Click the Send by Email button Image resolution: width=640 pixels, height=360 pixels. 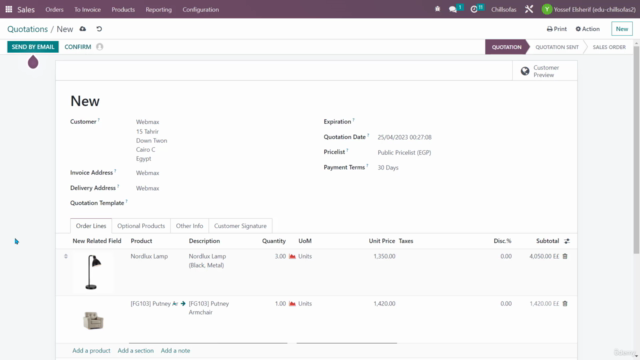click(33, 47)
